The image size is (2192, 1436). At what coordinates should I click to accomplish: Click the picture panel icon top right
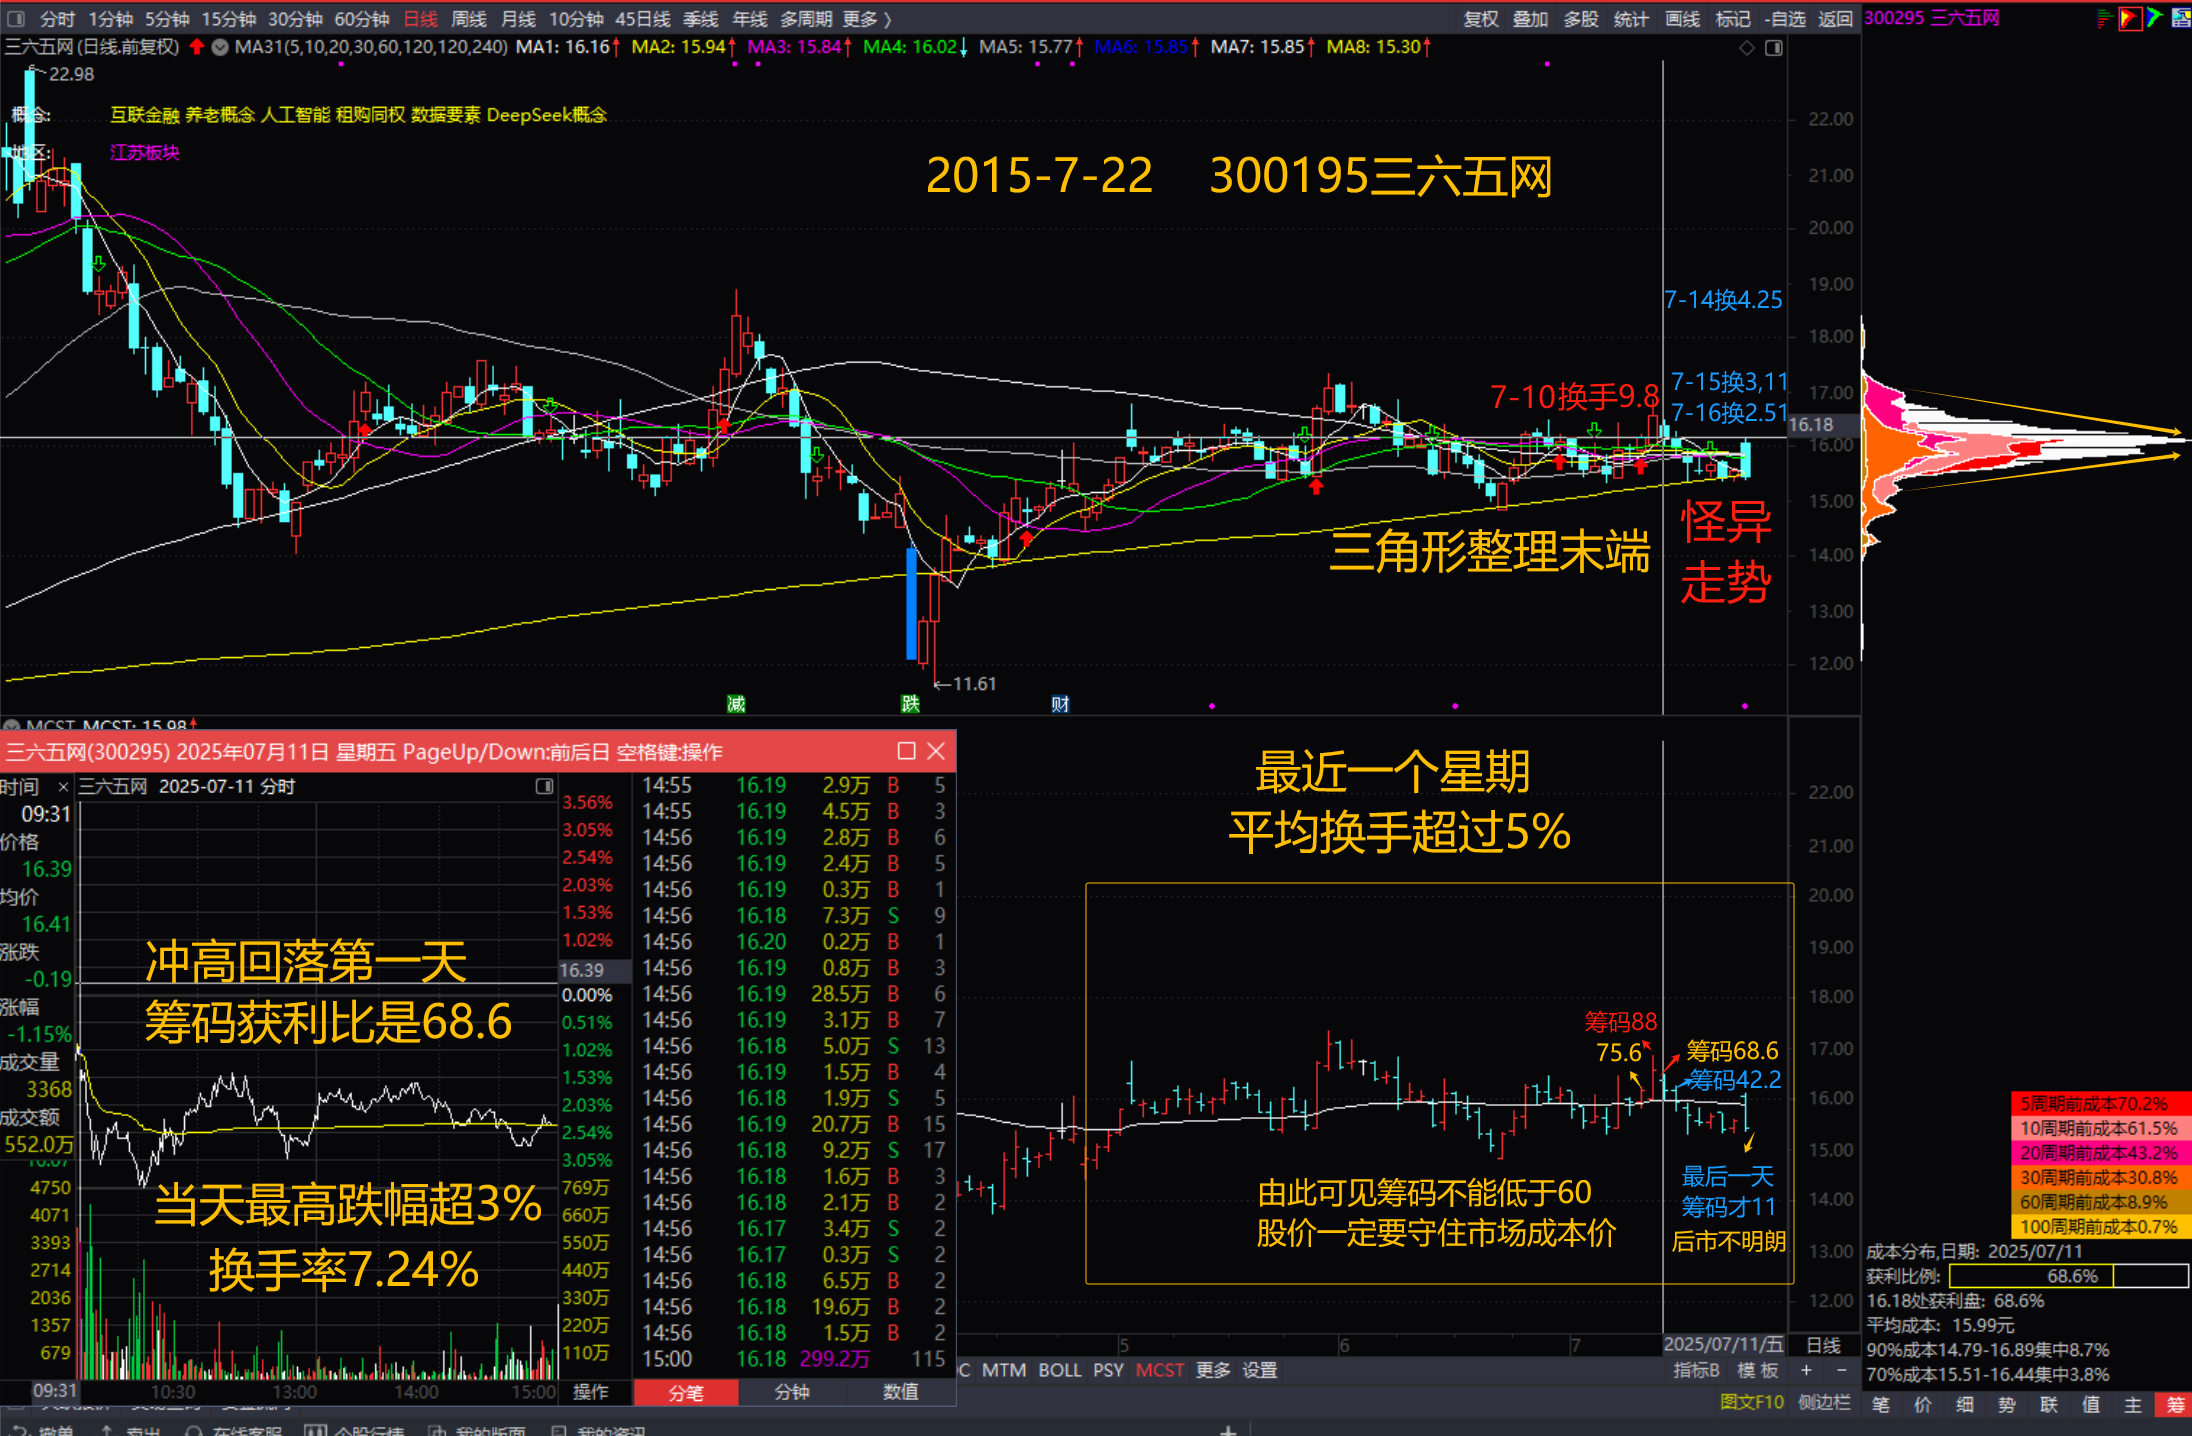tap(2181, 17)
